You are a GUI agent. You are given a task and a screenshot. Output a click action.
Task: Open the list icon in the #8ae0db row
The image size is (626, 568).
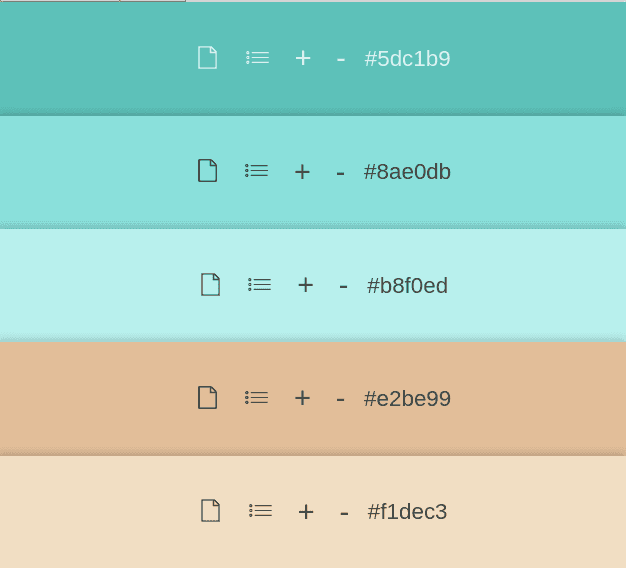[x=257, y=171]
